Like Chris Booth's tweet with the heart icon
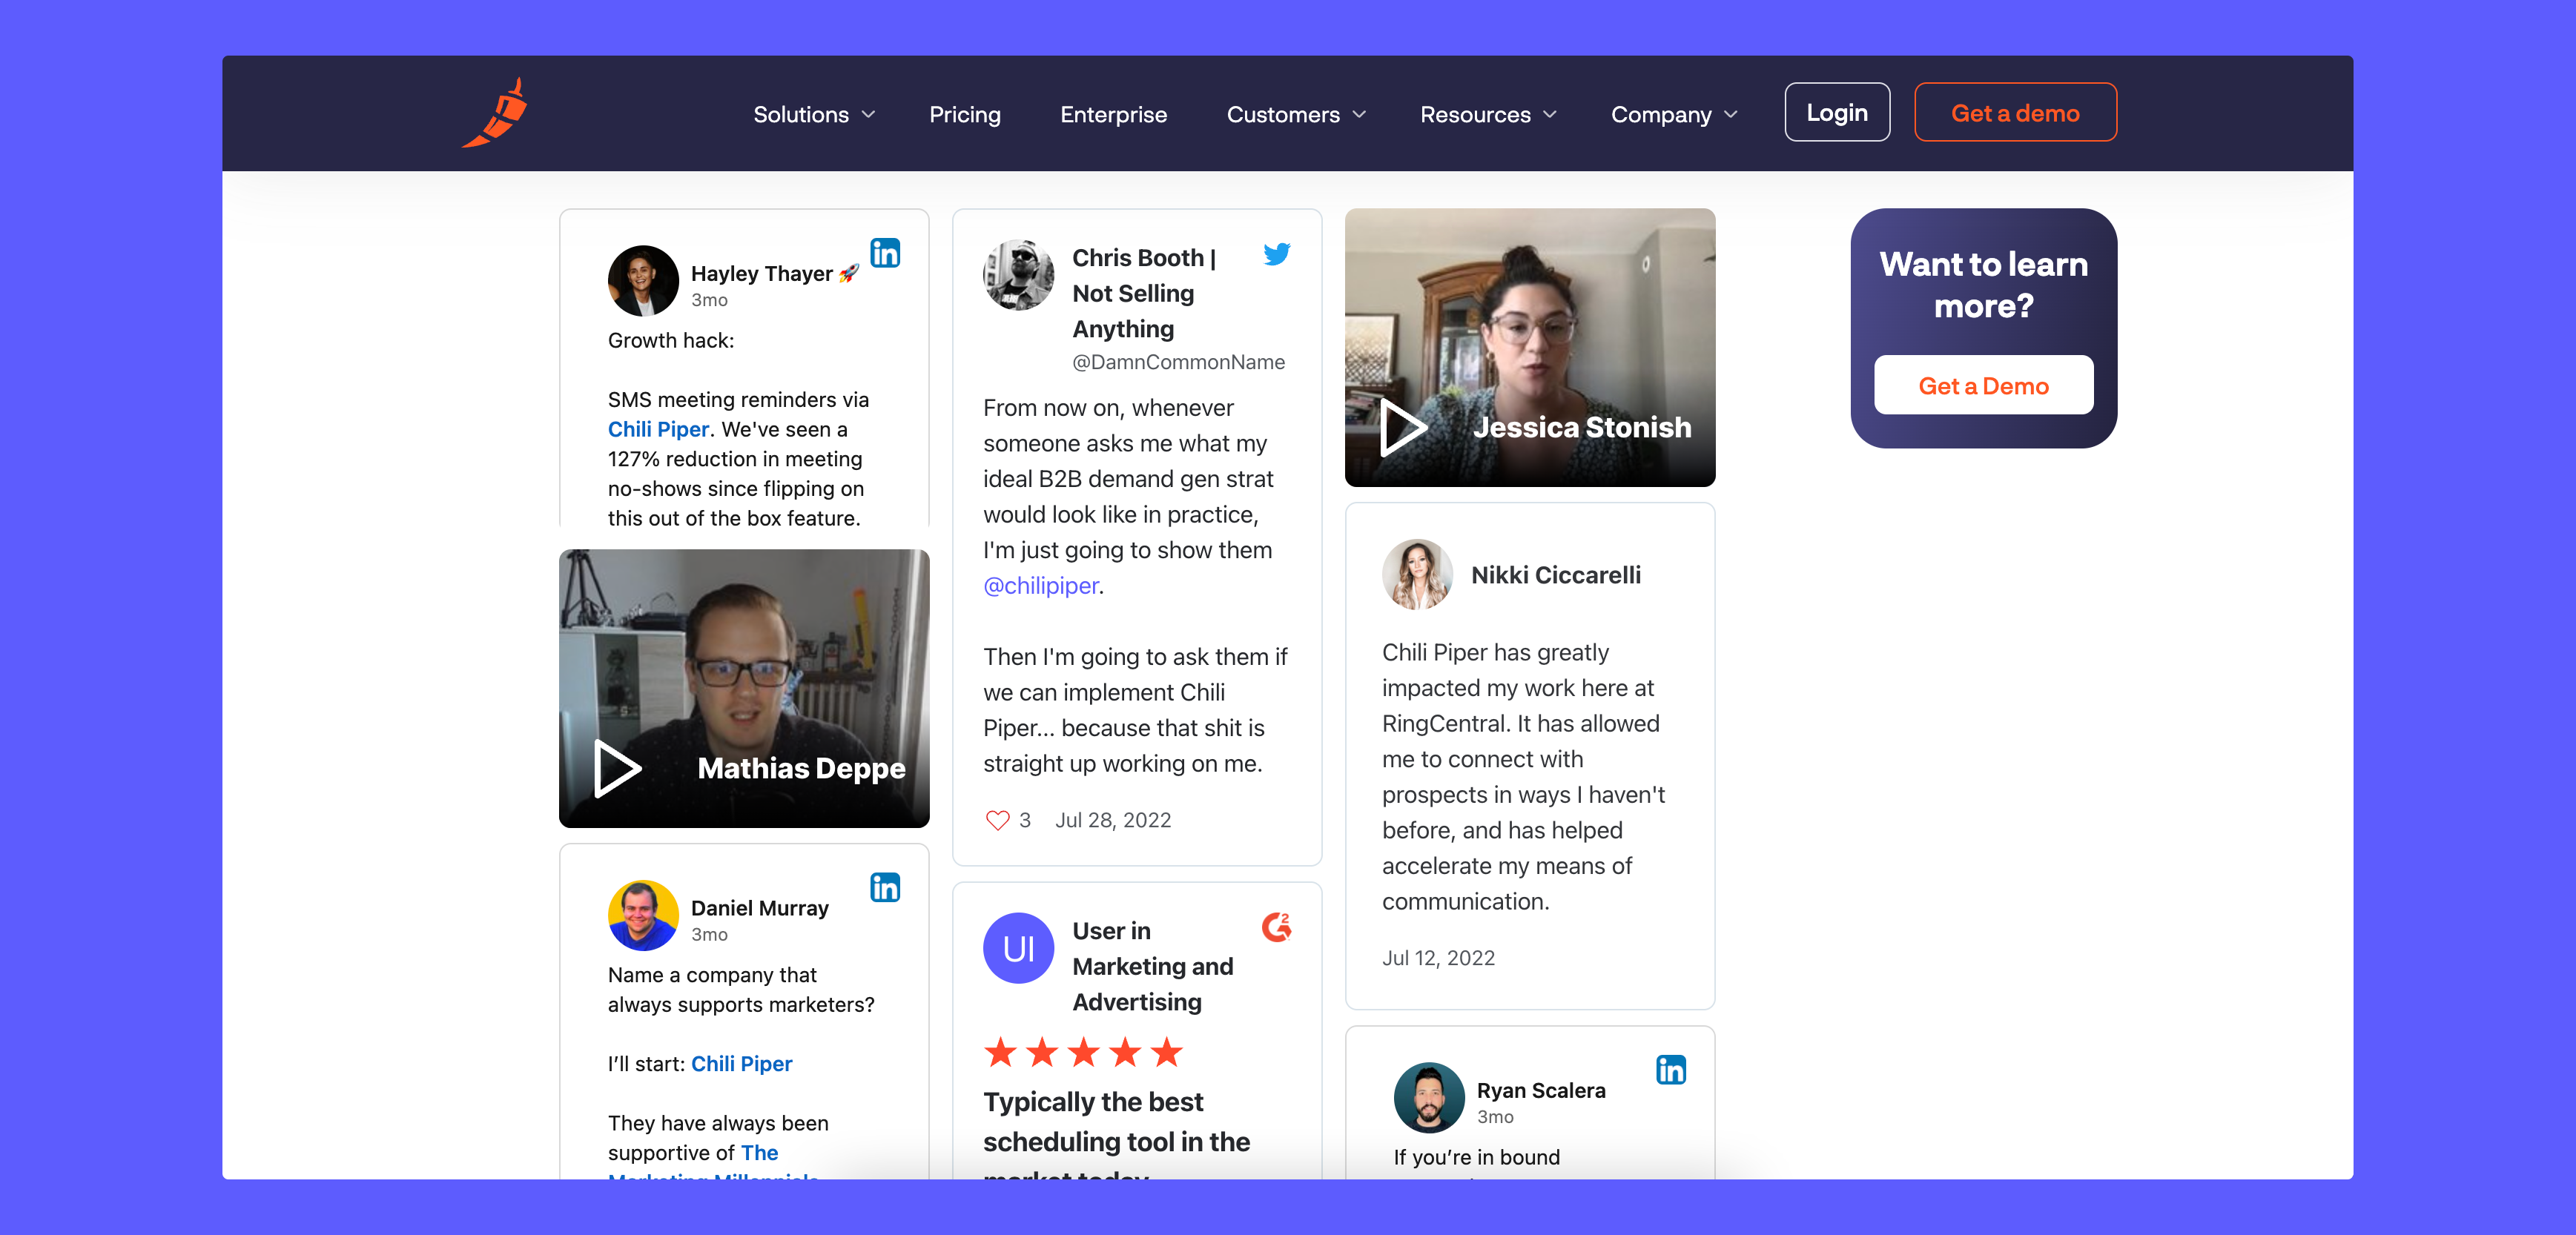 tap(997, 820)
